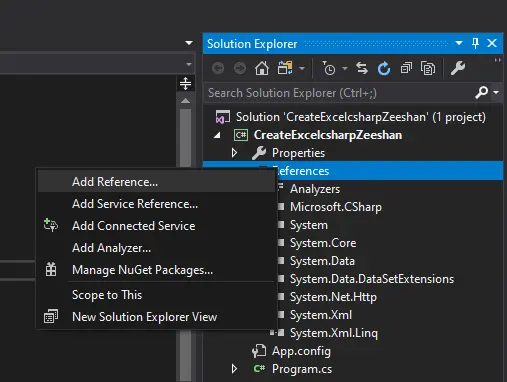Click the C# project icon beside CreateExcelcsharpZeeshan
Image resolution: width=507 pixels, height=382 pixels.
241,135
